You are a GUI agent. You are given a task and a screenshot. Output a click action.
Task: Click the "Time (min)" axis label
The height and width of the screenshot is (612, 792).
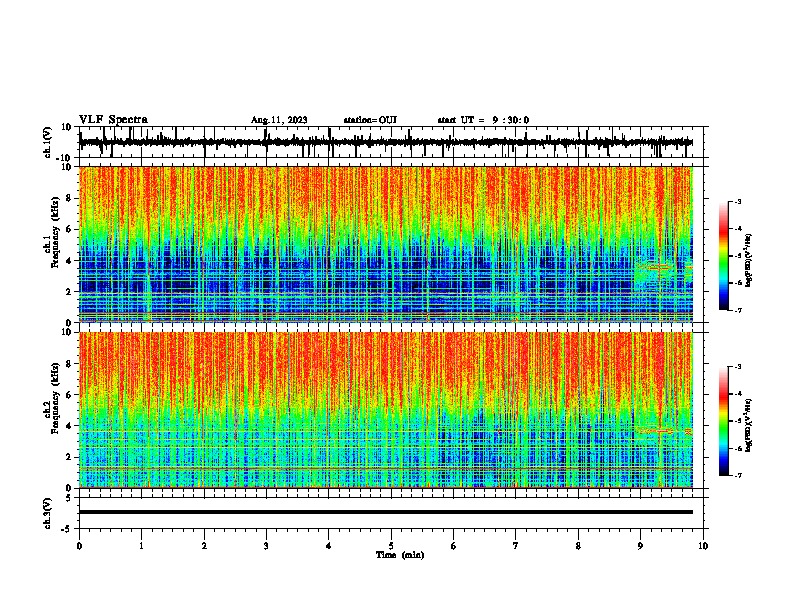tap(400, 555)
